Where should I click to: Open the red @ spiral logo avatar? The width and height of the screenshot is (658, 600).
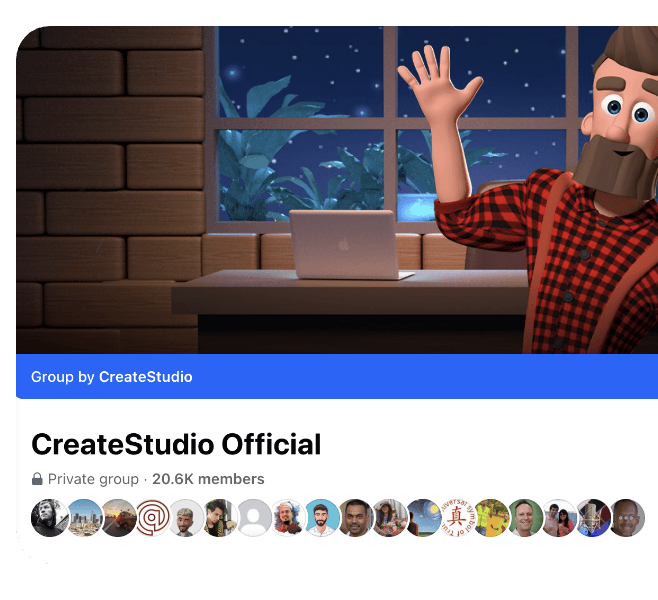point(153,518)
